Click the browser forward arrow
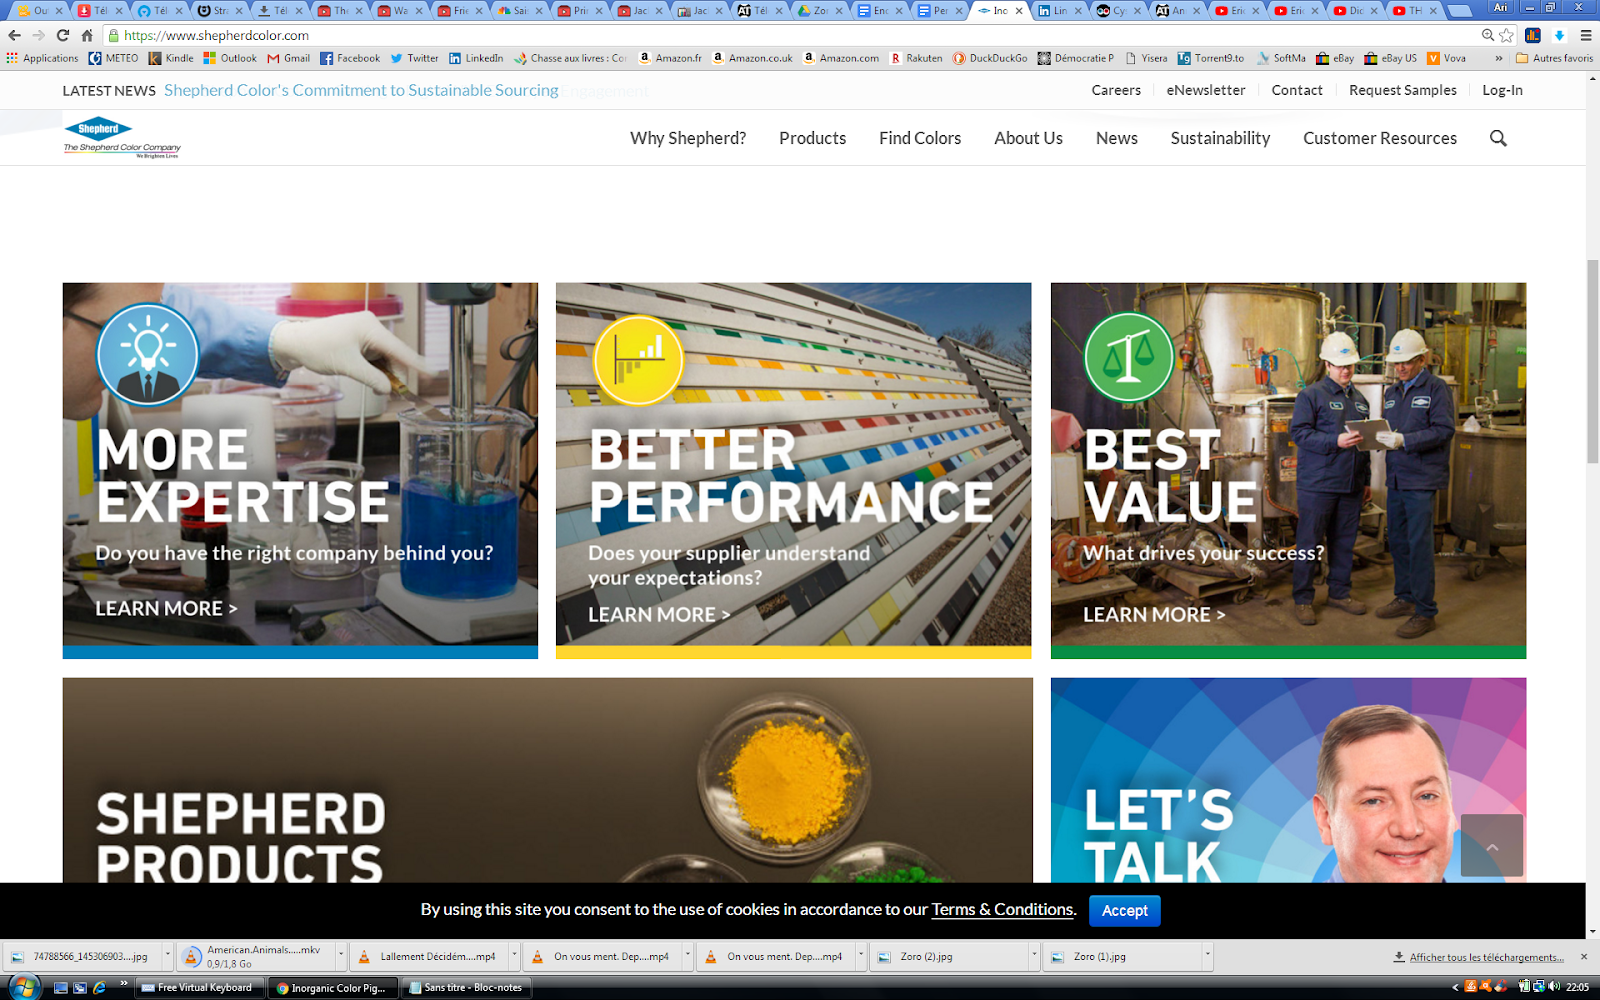The image size is (1600, 1000). (x=38, y=35)
